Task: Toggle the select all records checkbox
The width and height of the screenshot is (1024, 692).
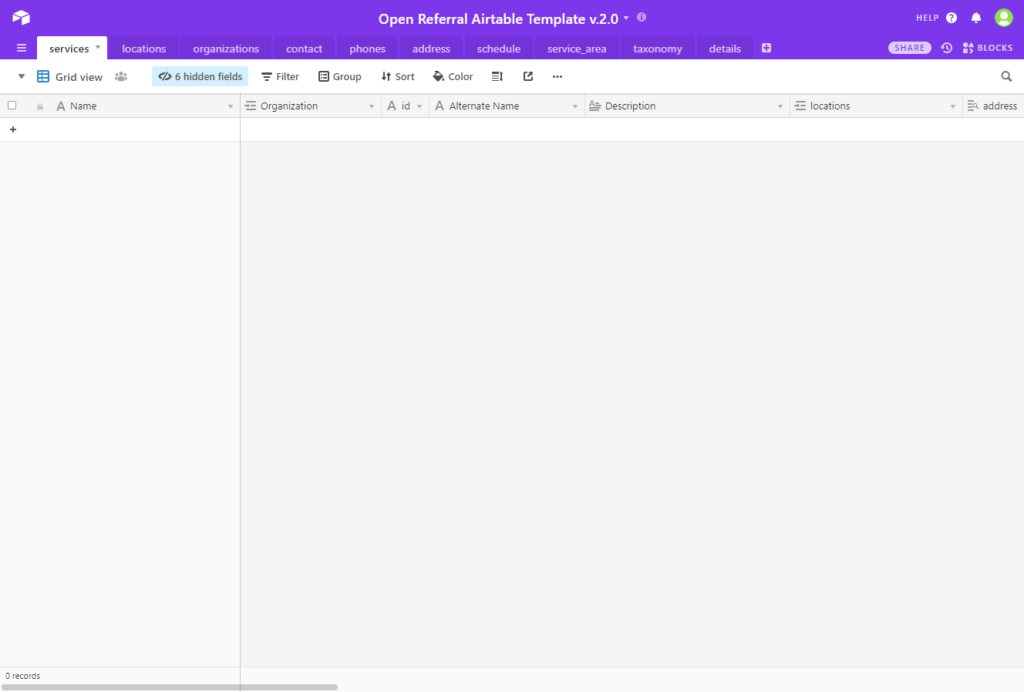Action: 12,105
